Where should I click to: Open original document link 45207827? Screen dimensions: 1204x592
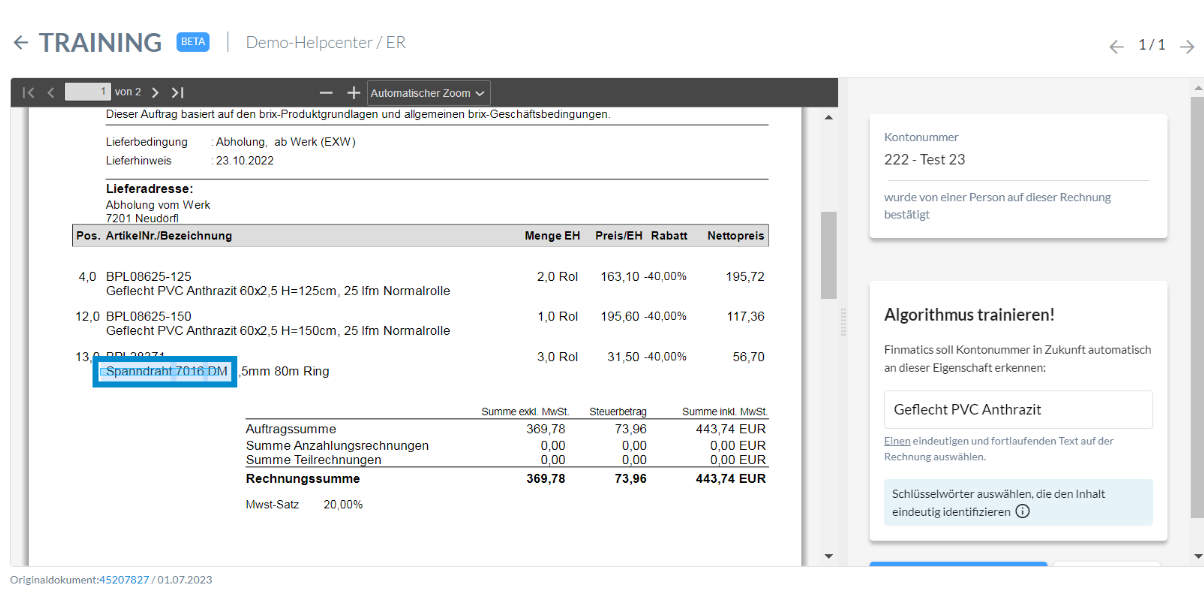coord(124,580)
